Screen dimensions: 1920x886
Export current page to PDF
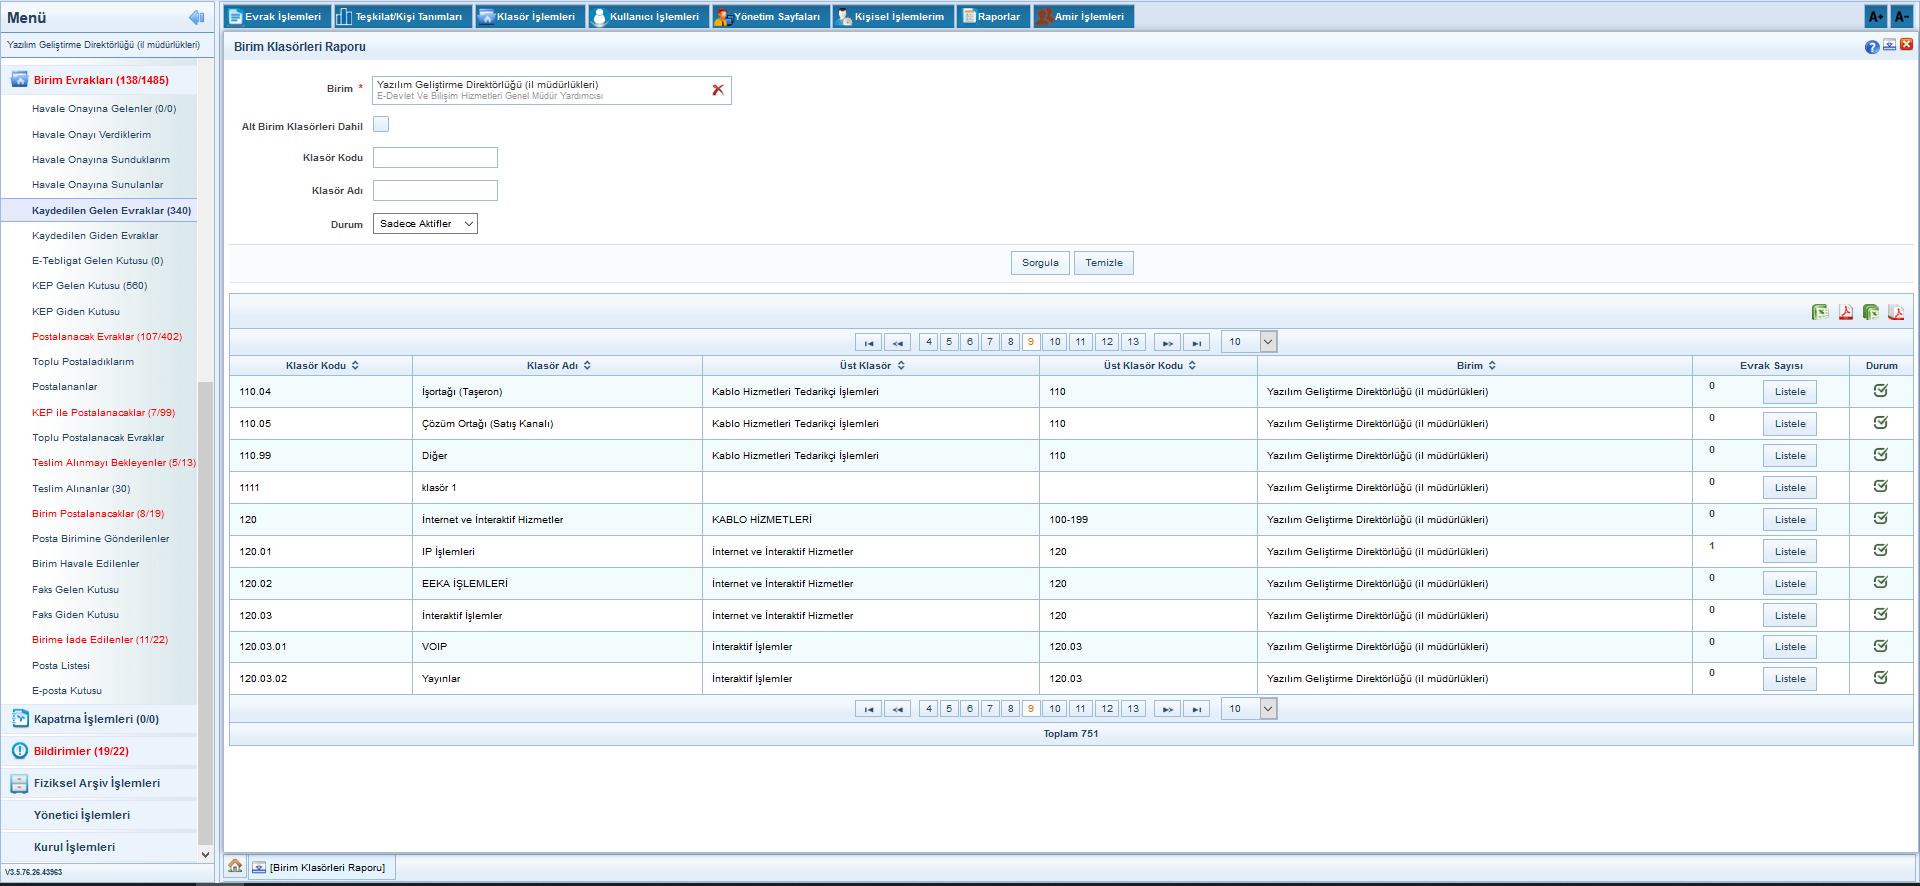coord(1845,313)
